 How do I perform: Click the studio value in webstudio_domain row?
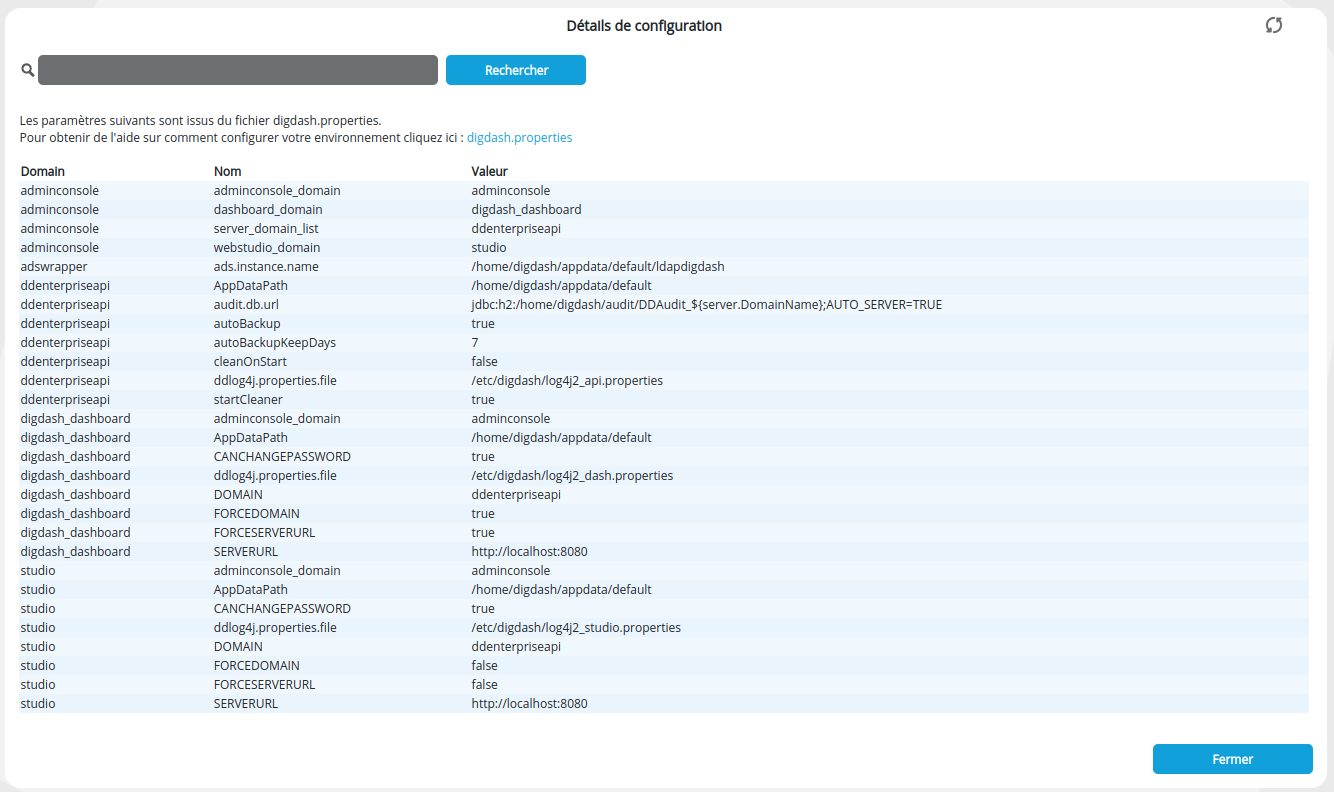pyautogui.click(x=489, y=248)
